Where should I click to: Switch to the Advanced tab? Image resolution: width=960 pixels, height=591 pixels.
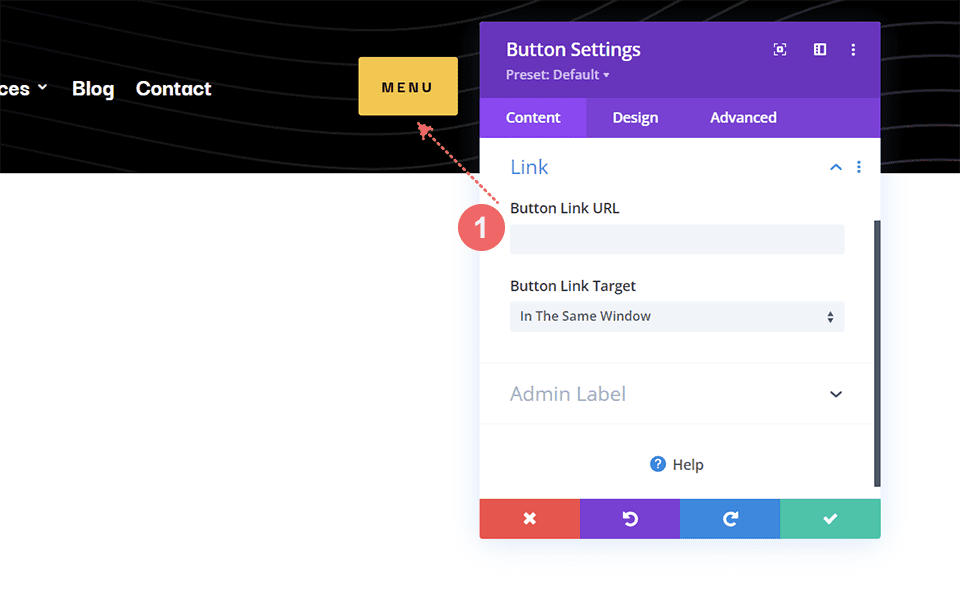[x=743, y=117]
